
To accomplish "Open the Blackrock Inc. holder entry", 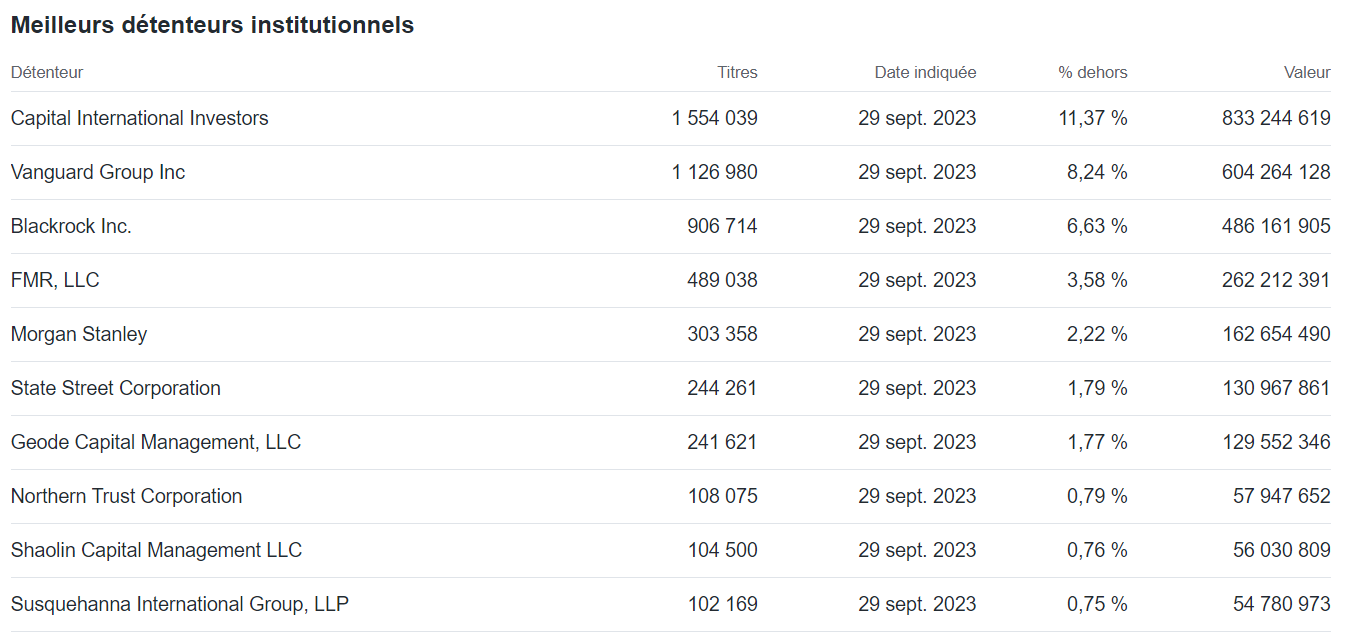I will click(71, 226).
